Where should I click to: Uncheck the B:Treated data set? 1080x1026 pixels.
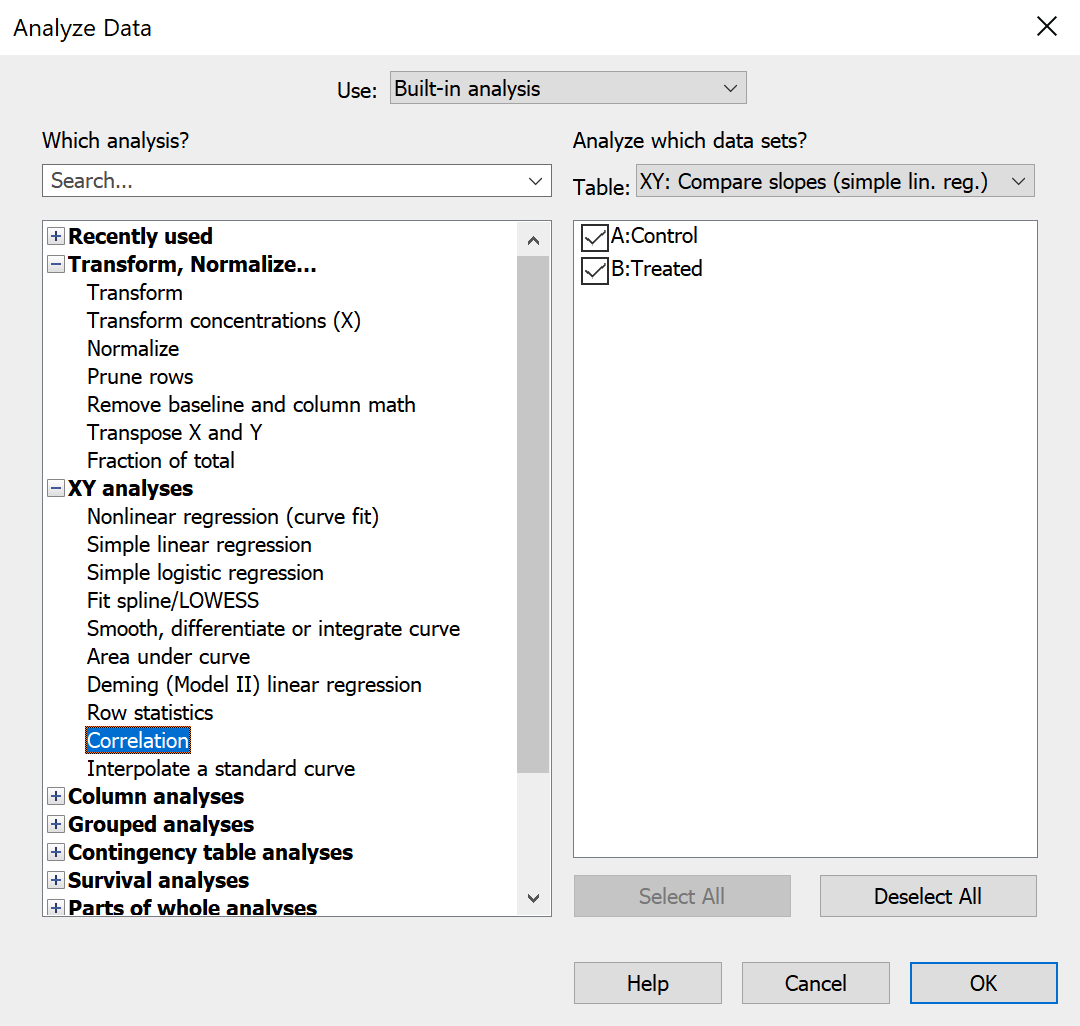595,270
